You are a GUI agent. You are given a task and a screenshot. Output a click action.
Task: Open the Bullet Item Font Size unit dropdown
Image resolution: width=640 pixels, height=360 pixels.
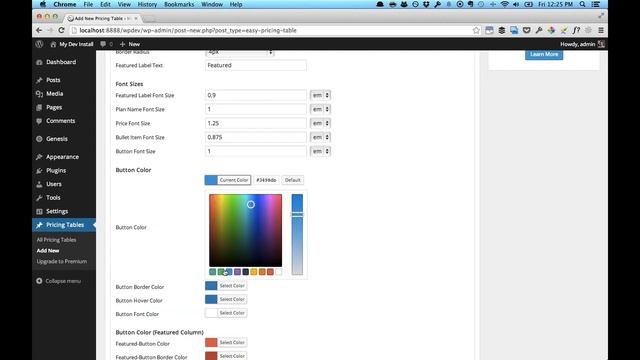click(x=320, y=137)
